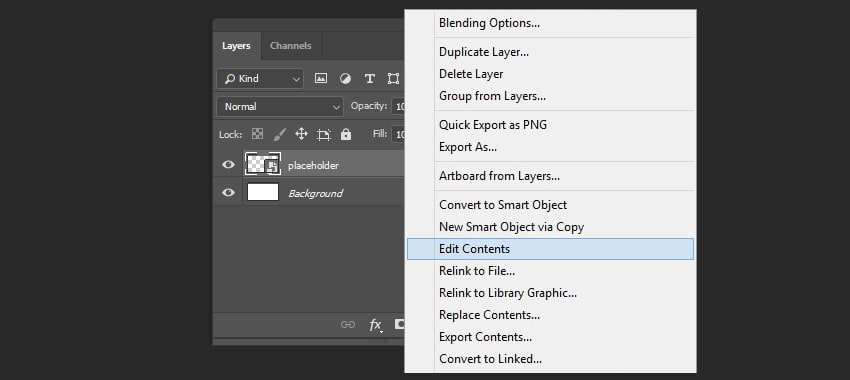Open the Kind filter dropdown
The image size is (850, 380).
coord(260,79)
